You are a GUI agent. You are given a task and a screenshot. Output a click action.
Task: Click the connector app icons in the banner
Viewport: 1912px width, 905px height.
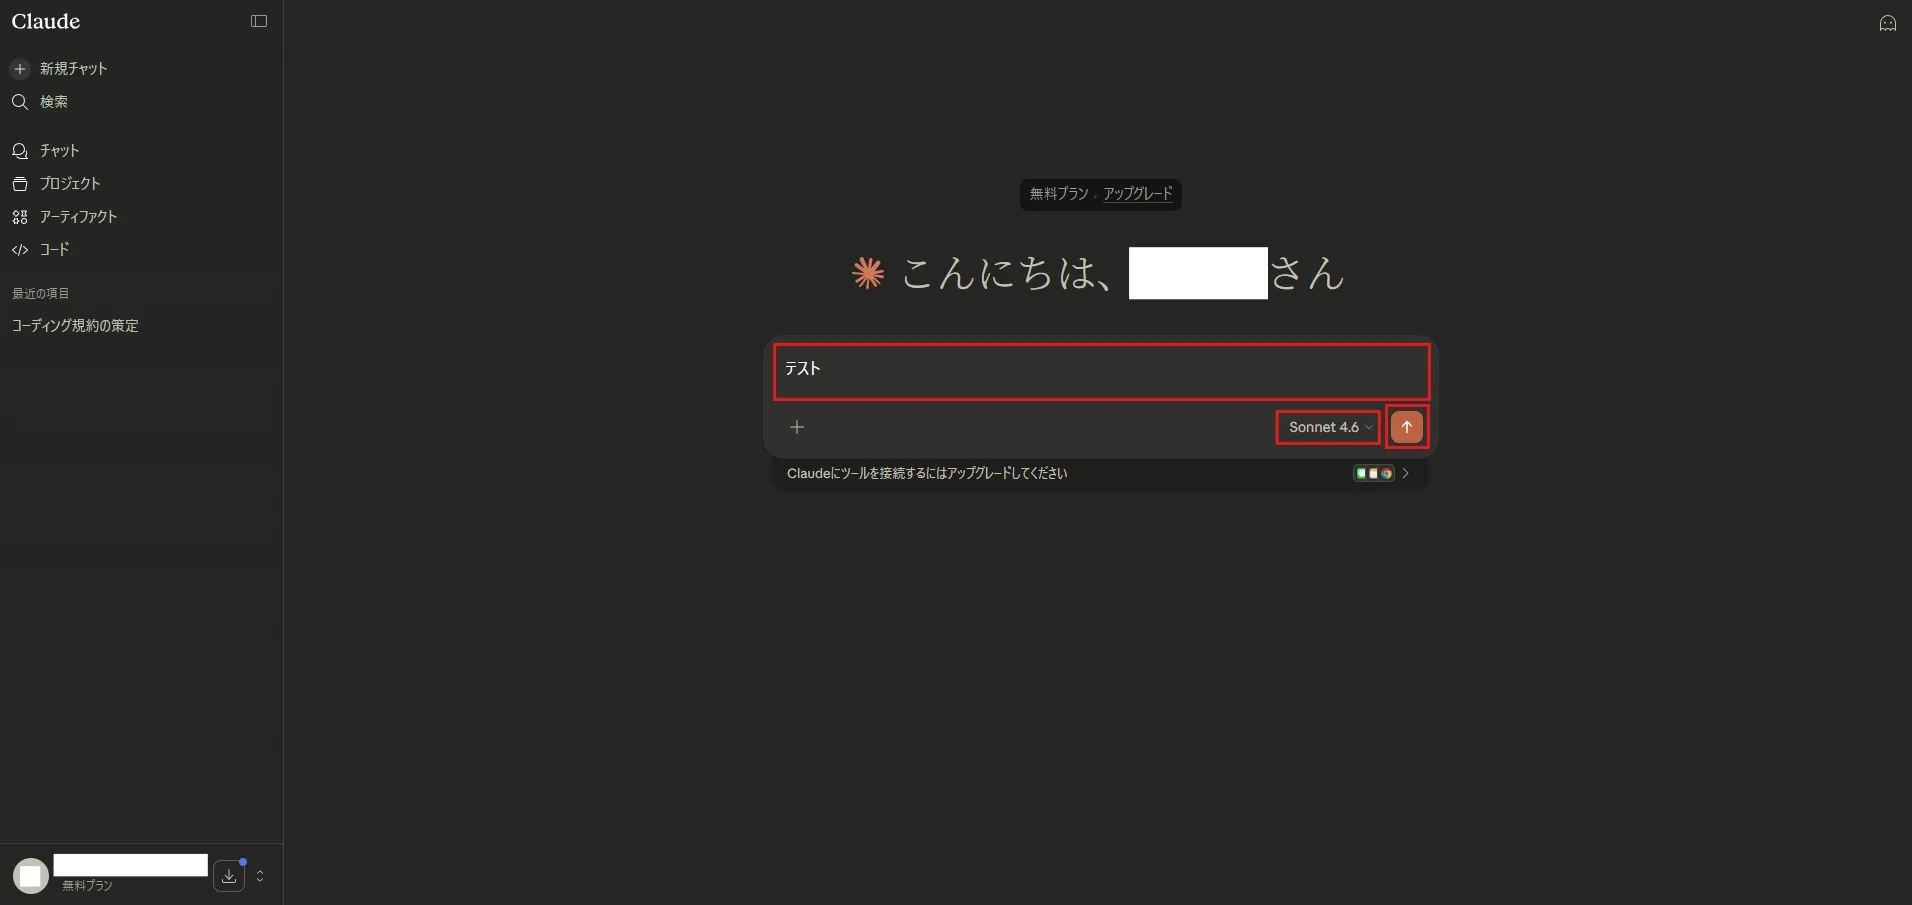(1374, 474)
